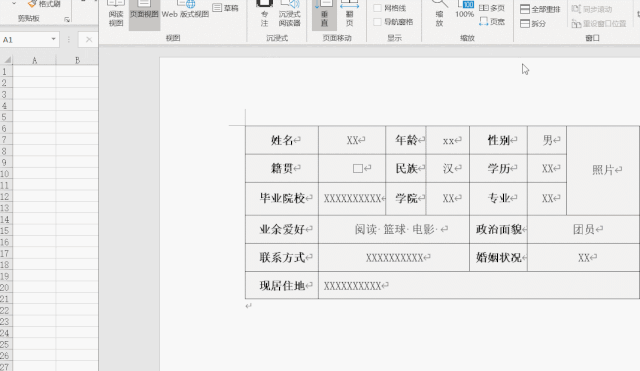Click the 籍贯 table cell
This screenshot has width=640, height=371.
(282, 168)
